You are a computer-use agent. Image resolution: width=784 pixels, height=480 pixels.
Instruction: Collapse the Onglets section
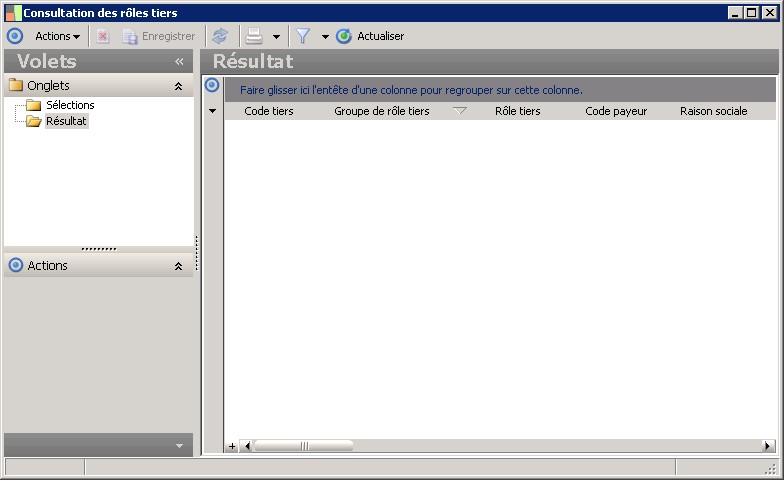[x=178, y=86]
